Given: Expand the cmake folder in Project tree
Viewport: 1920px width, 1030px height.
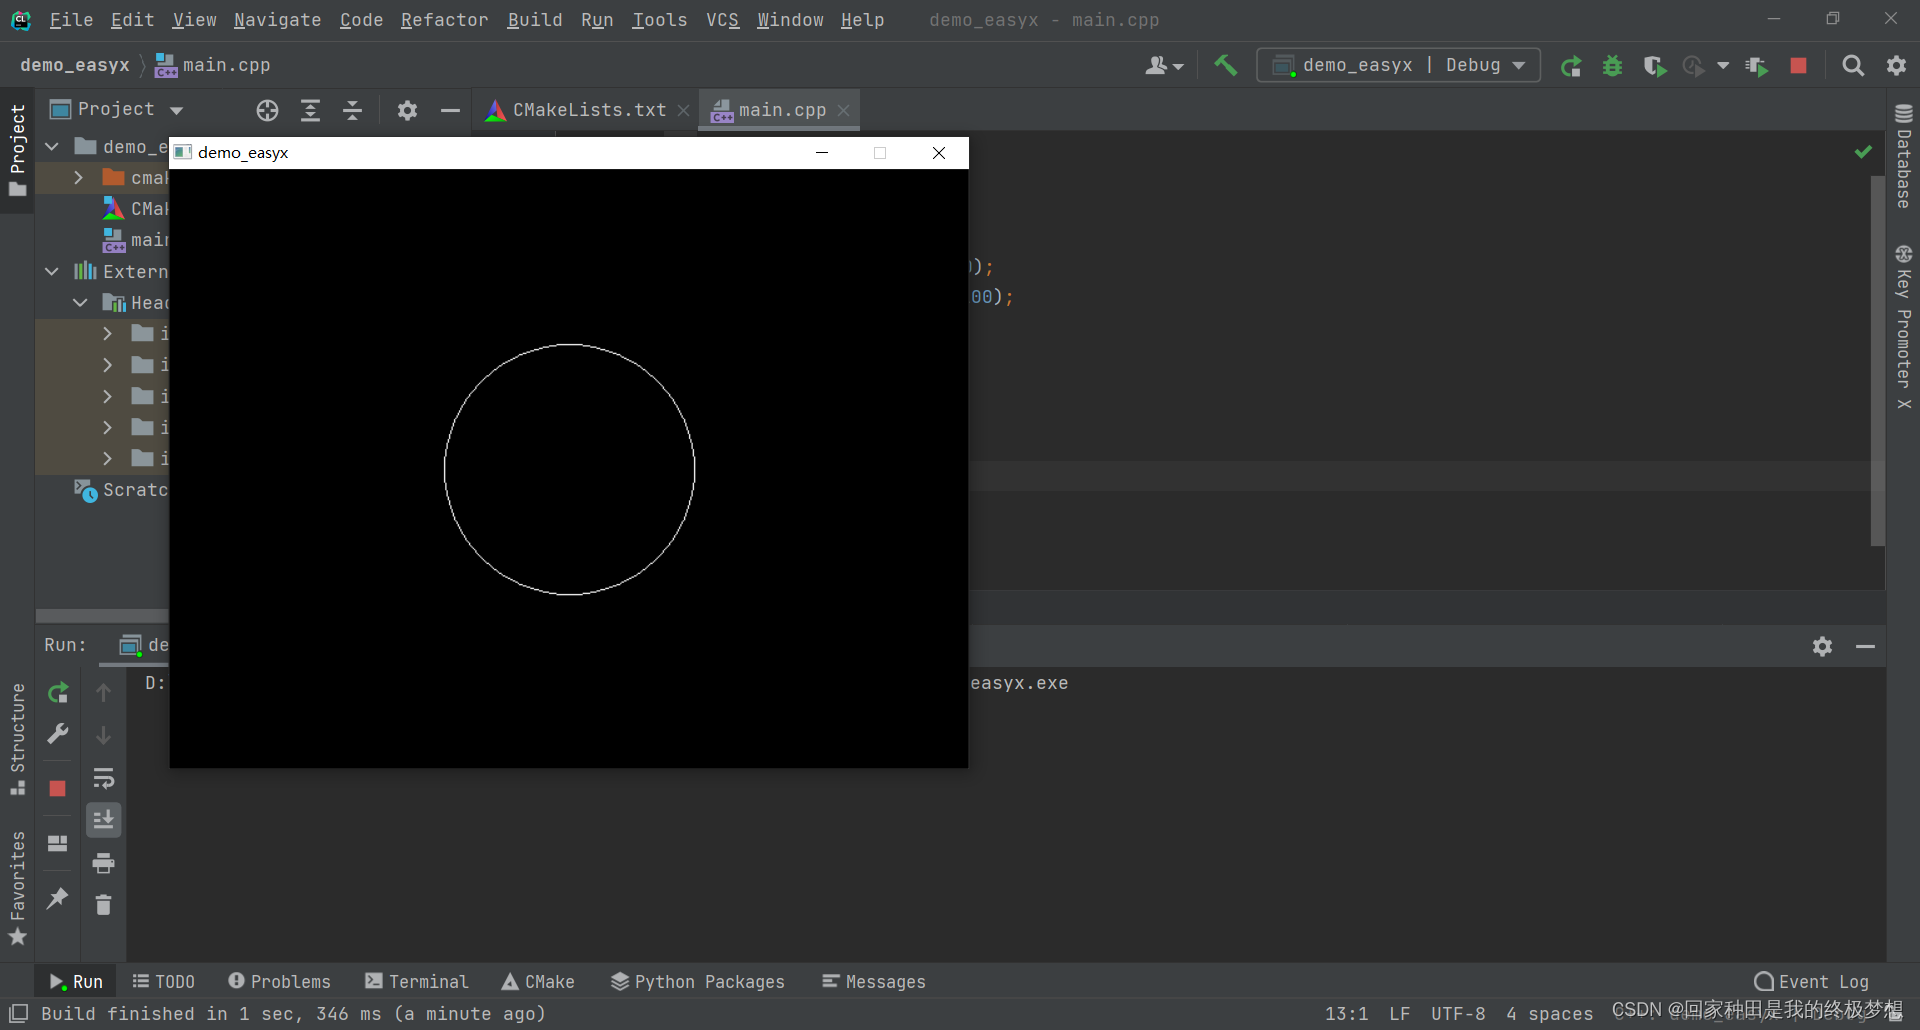Looking at the screenshot, I should tap(78, 178).
